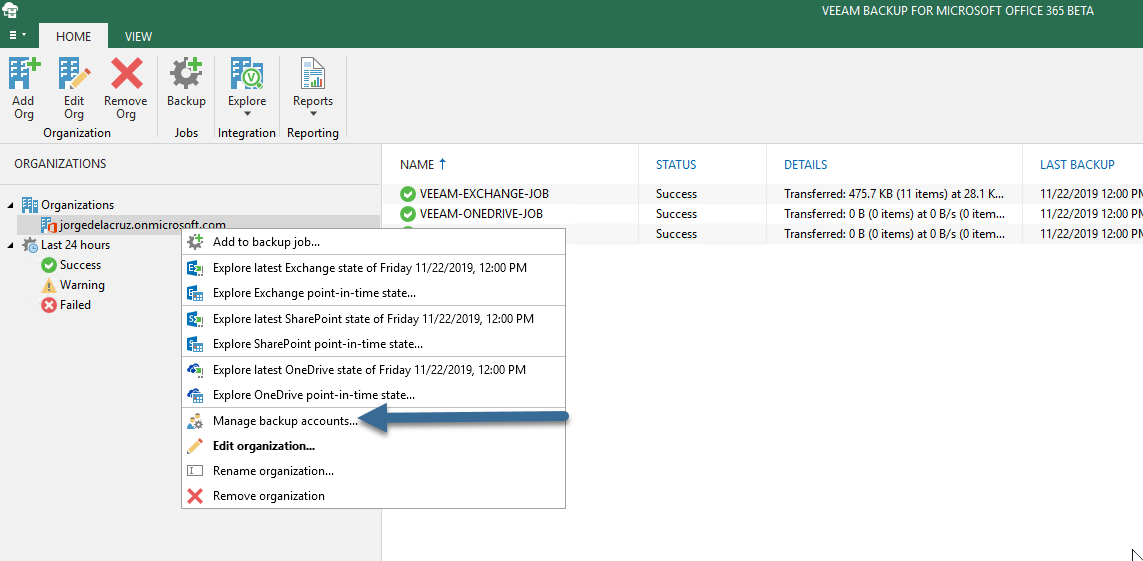The width and height of the screenshot is (1143, 561).
Task: Collapse the Last 24 hours tree node
Action: pyautogui.click(x=10, y=245)
